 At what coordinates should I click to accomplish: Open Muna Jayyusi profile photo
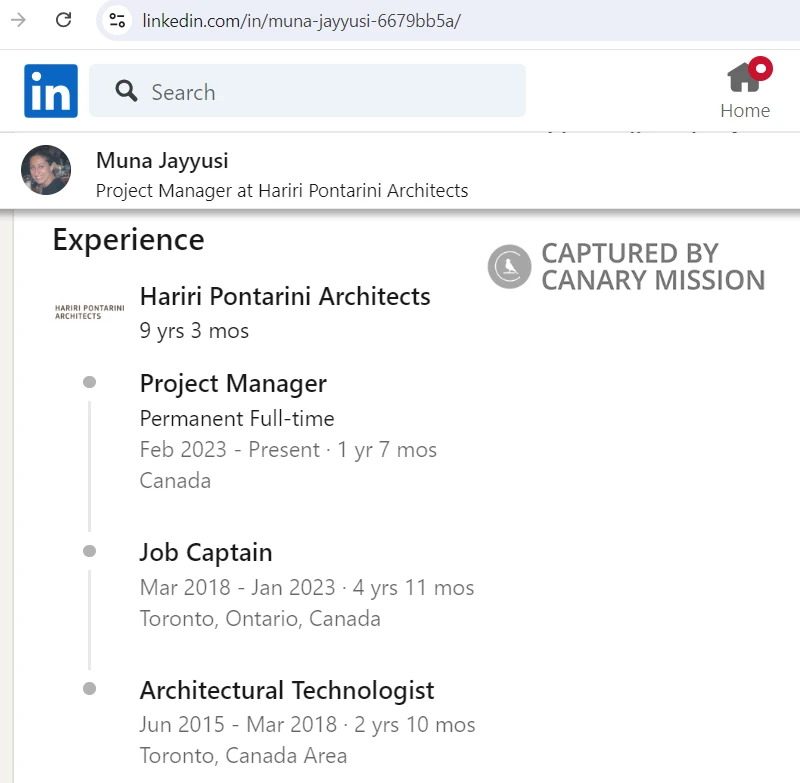(46, 170)
